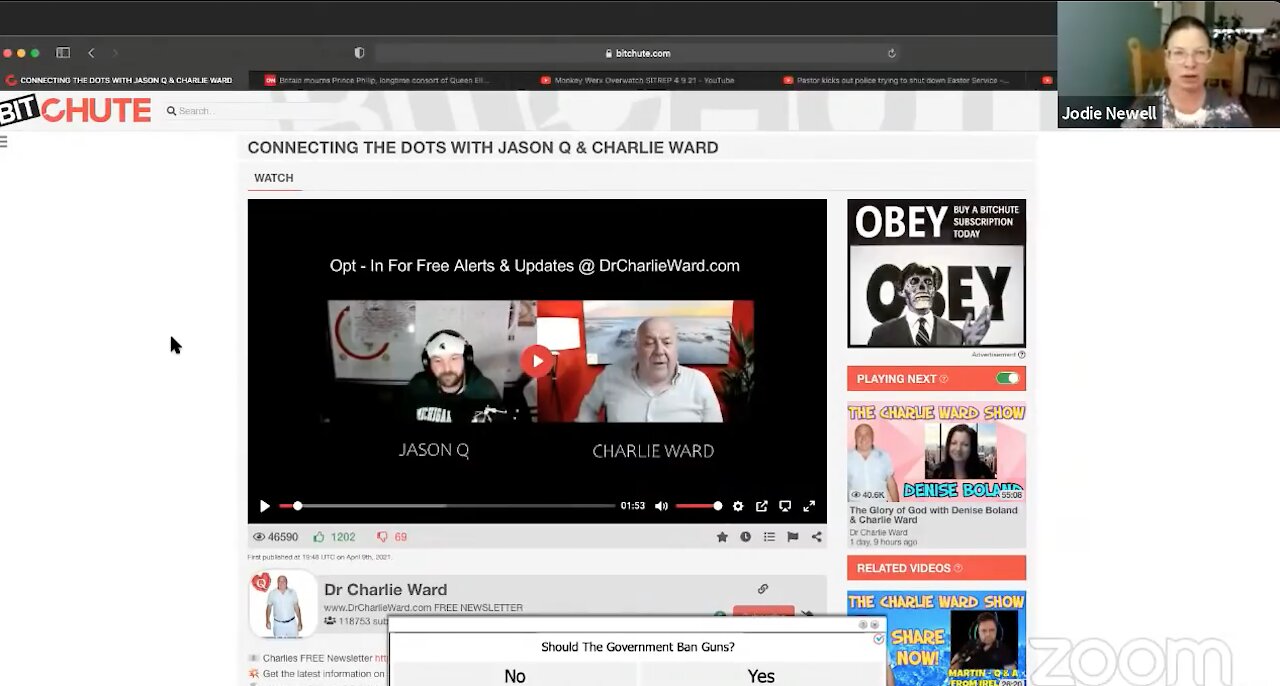Open the hamburger menu on BitChute's left side
The image size is (1280, 686).
[4, 142]
